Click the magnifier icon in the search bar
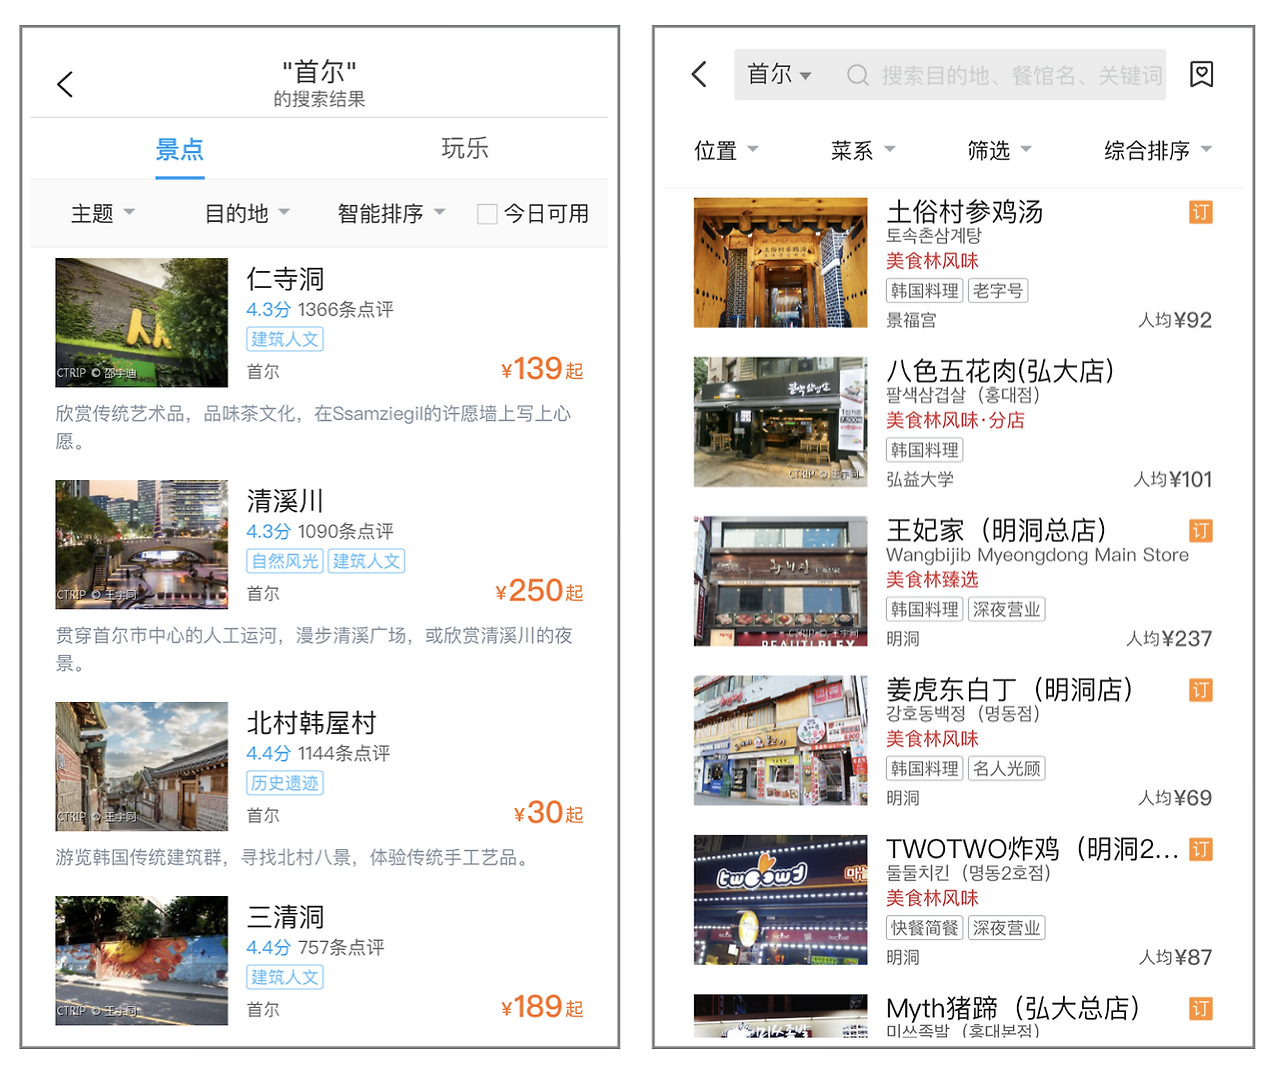The height and width of the screenshot is (1073, 1280). (x=857, y=75)
